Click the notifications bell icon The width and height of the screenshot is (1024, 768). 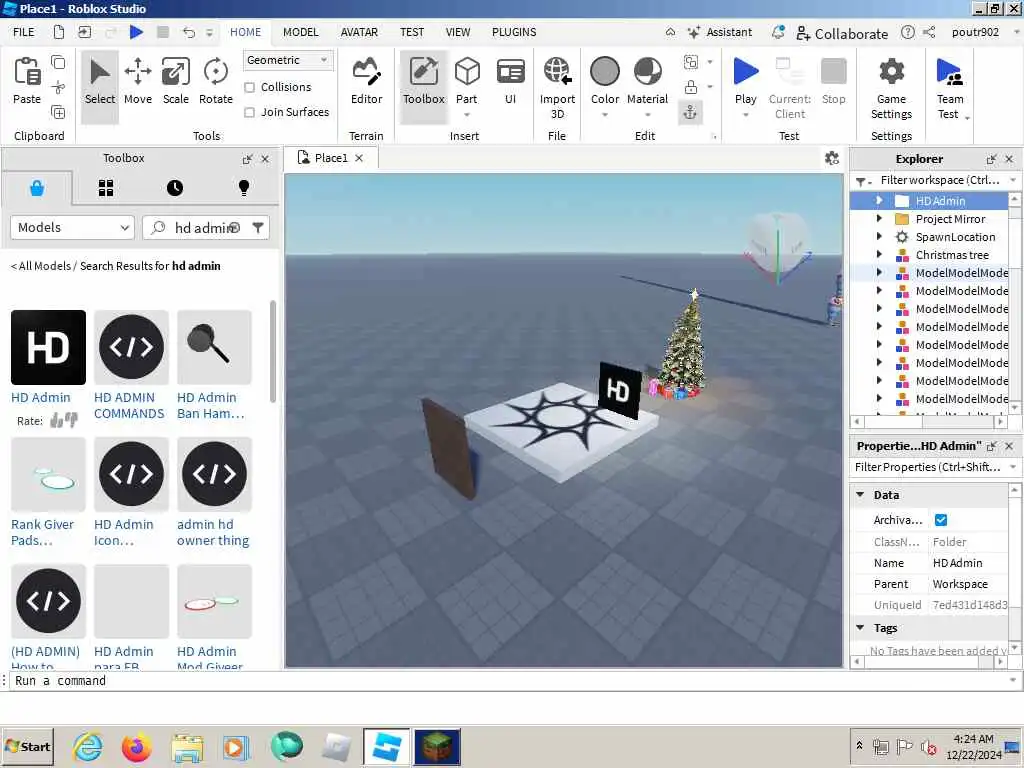click(x=778, y=32)
